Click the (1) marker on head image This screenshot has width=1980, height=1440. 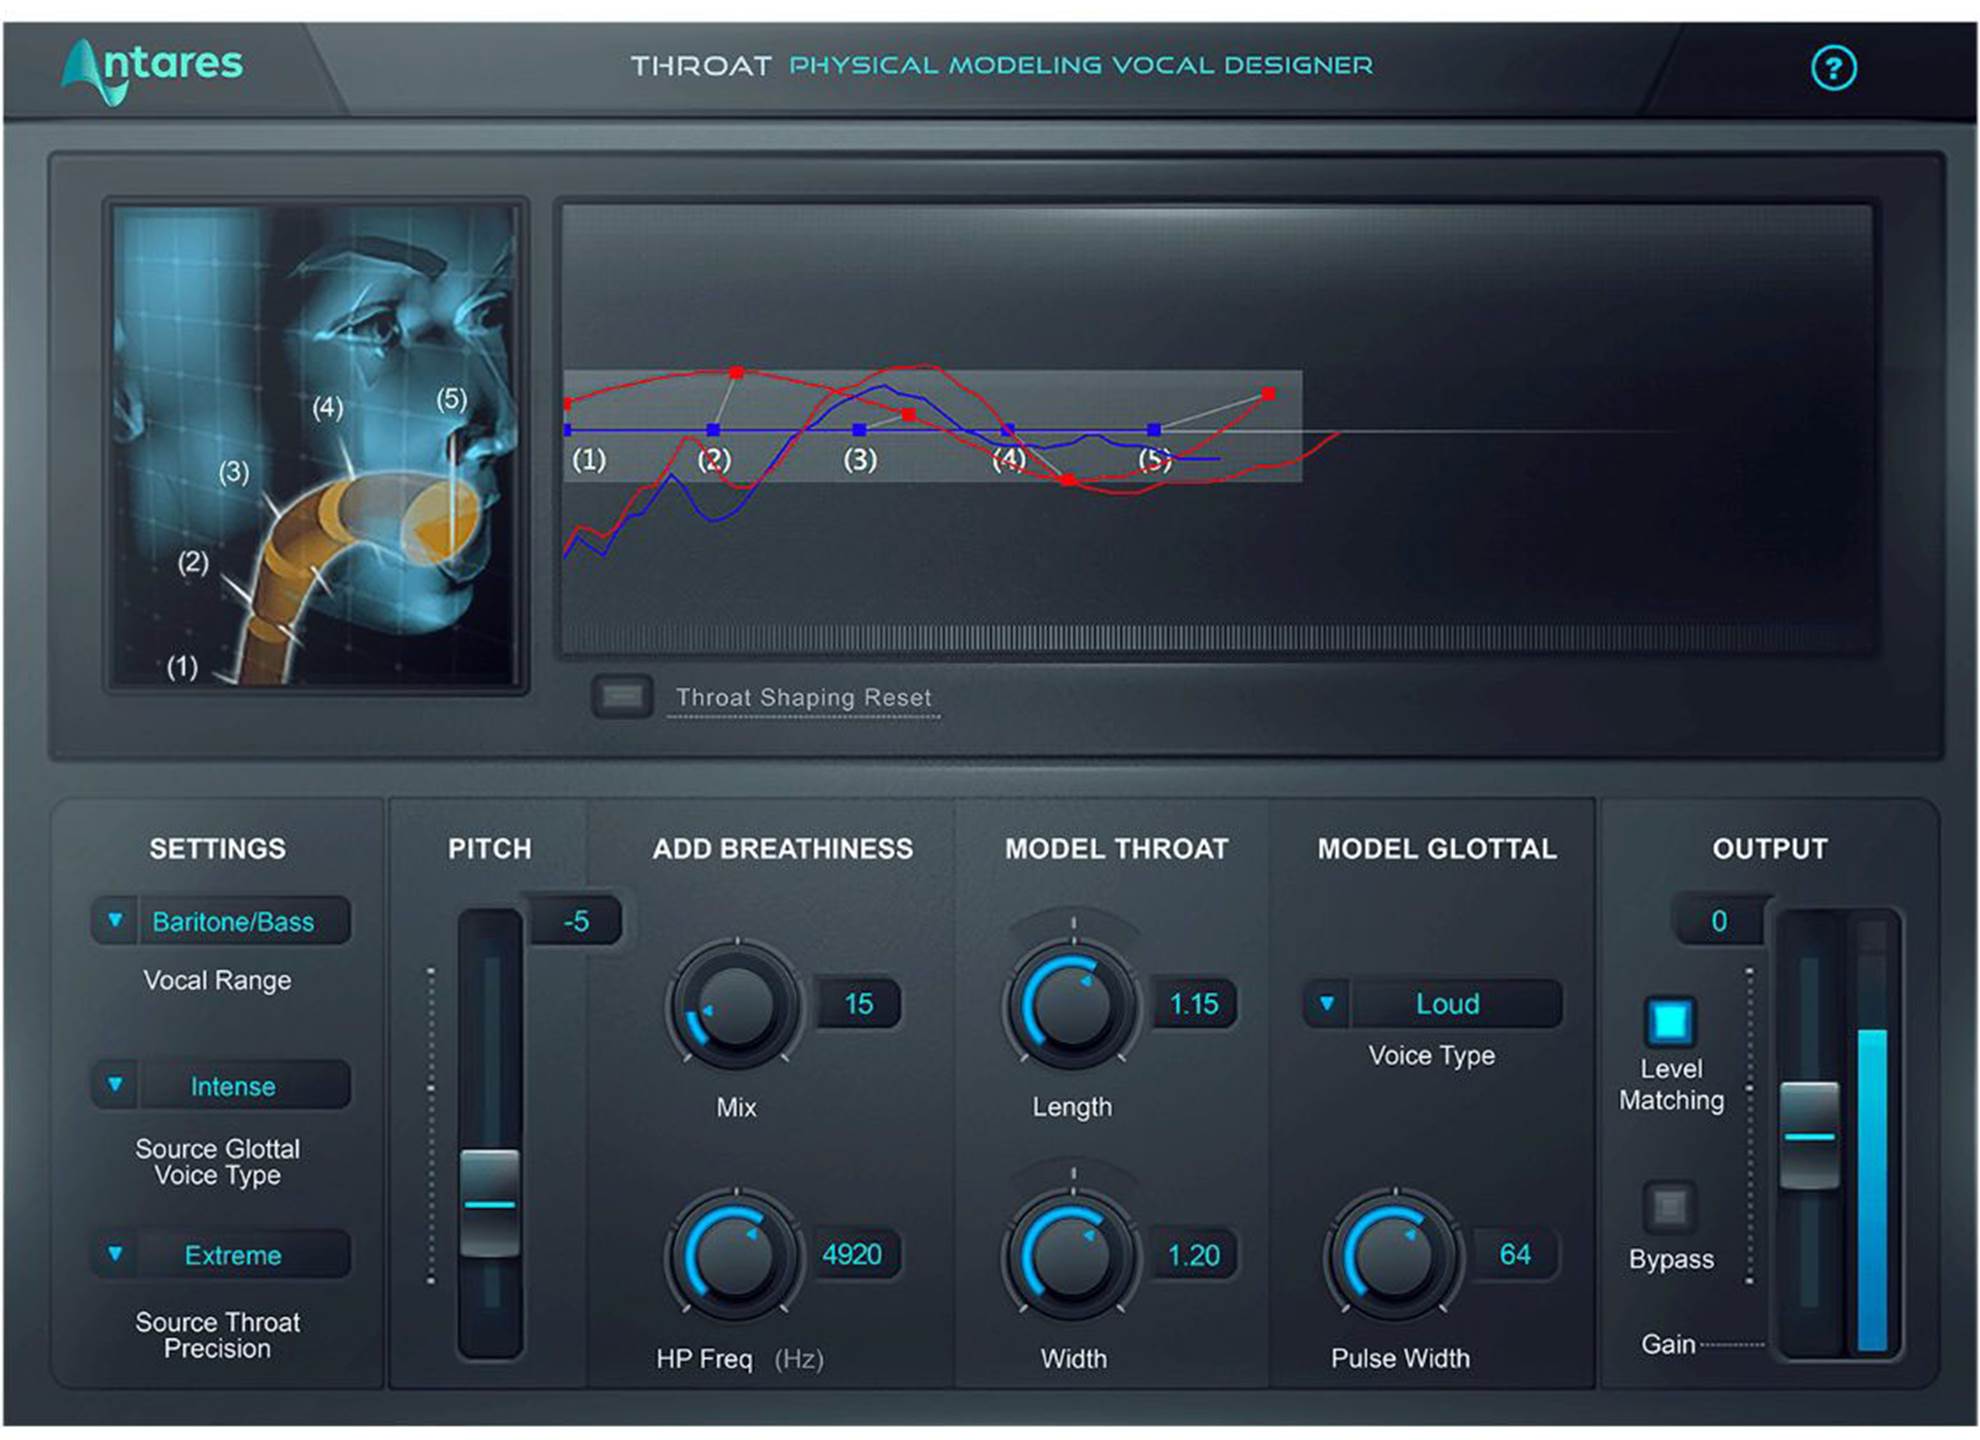181,666
